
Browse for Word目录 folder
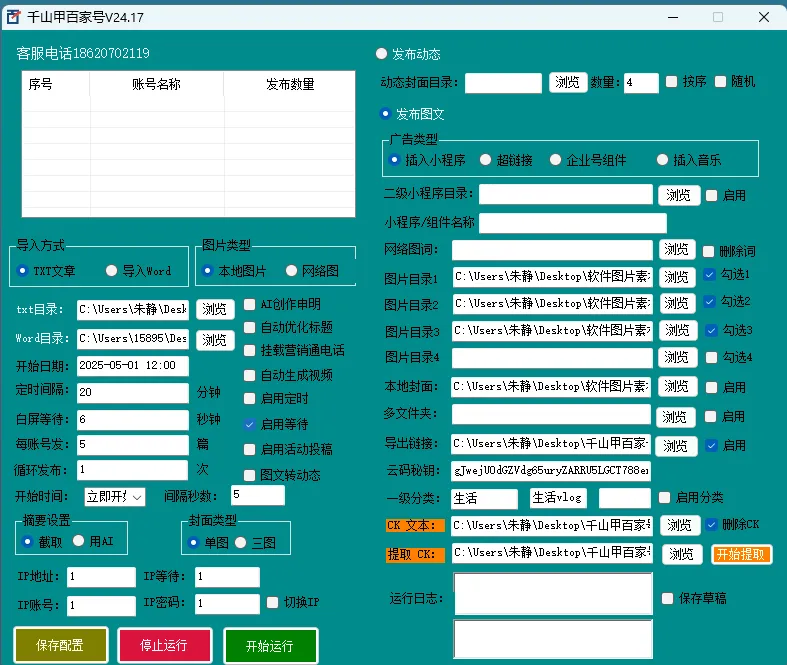coord(215,340)
